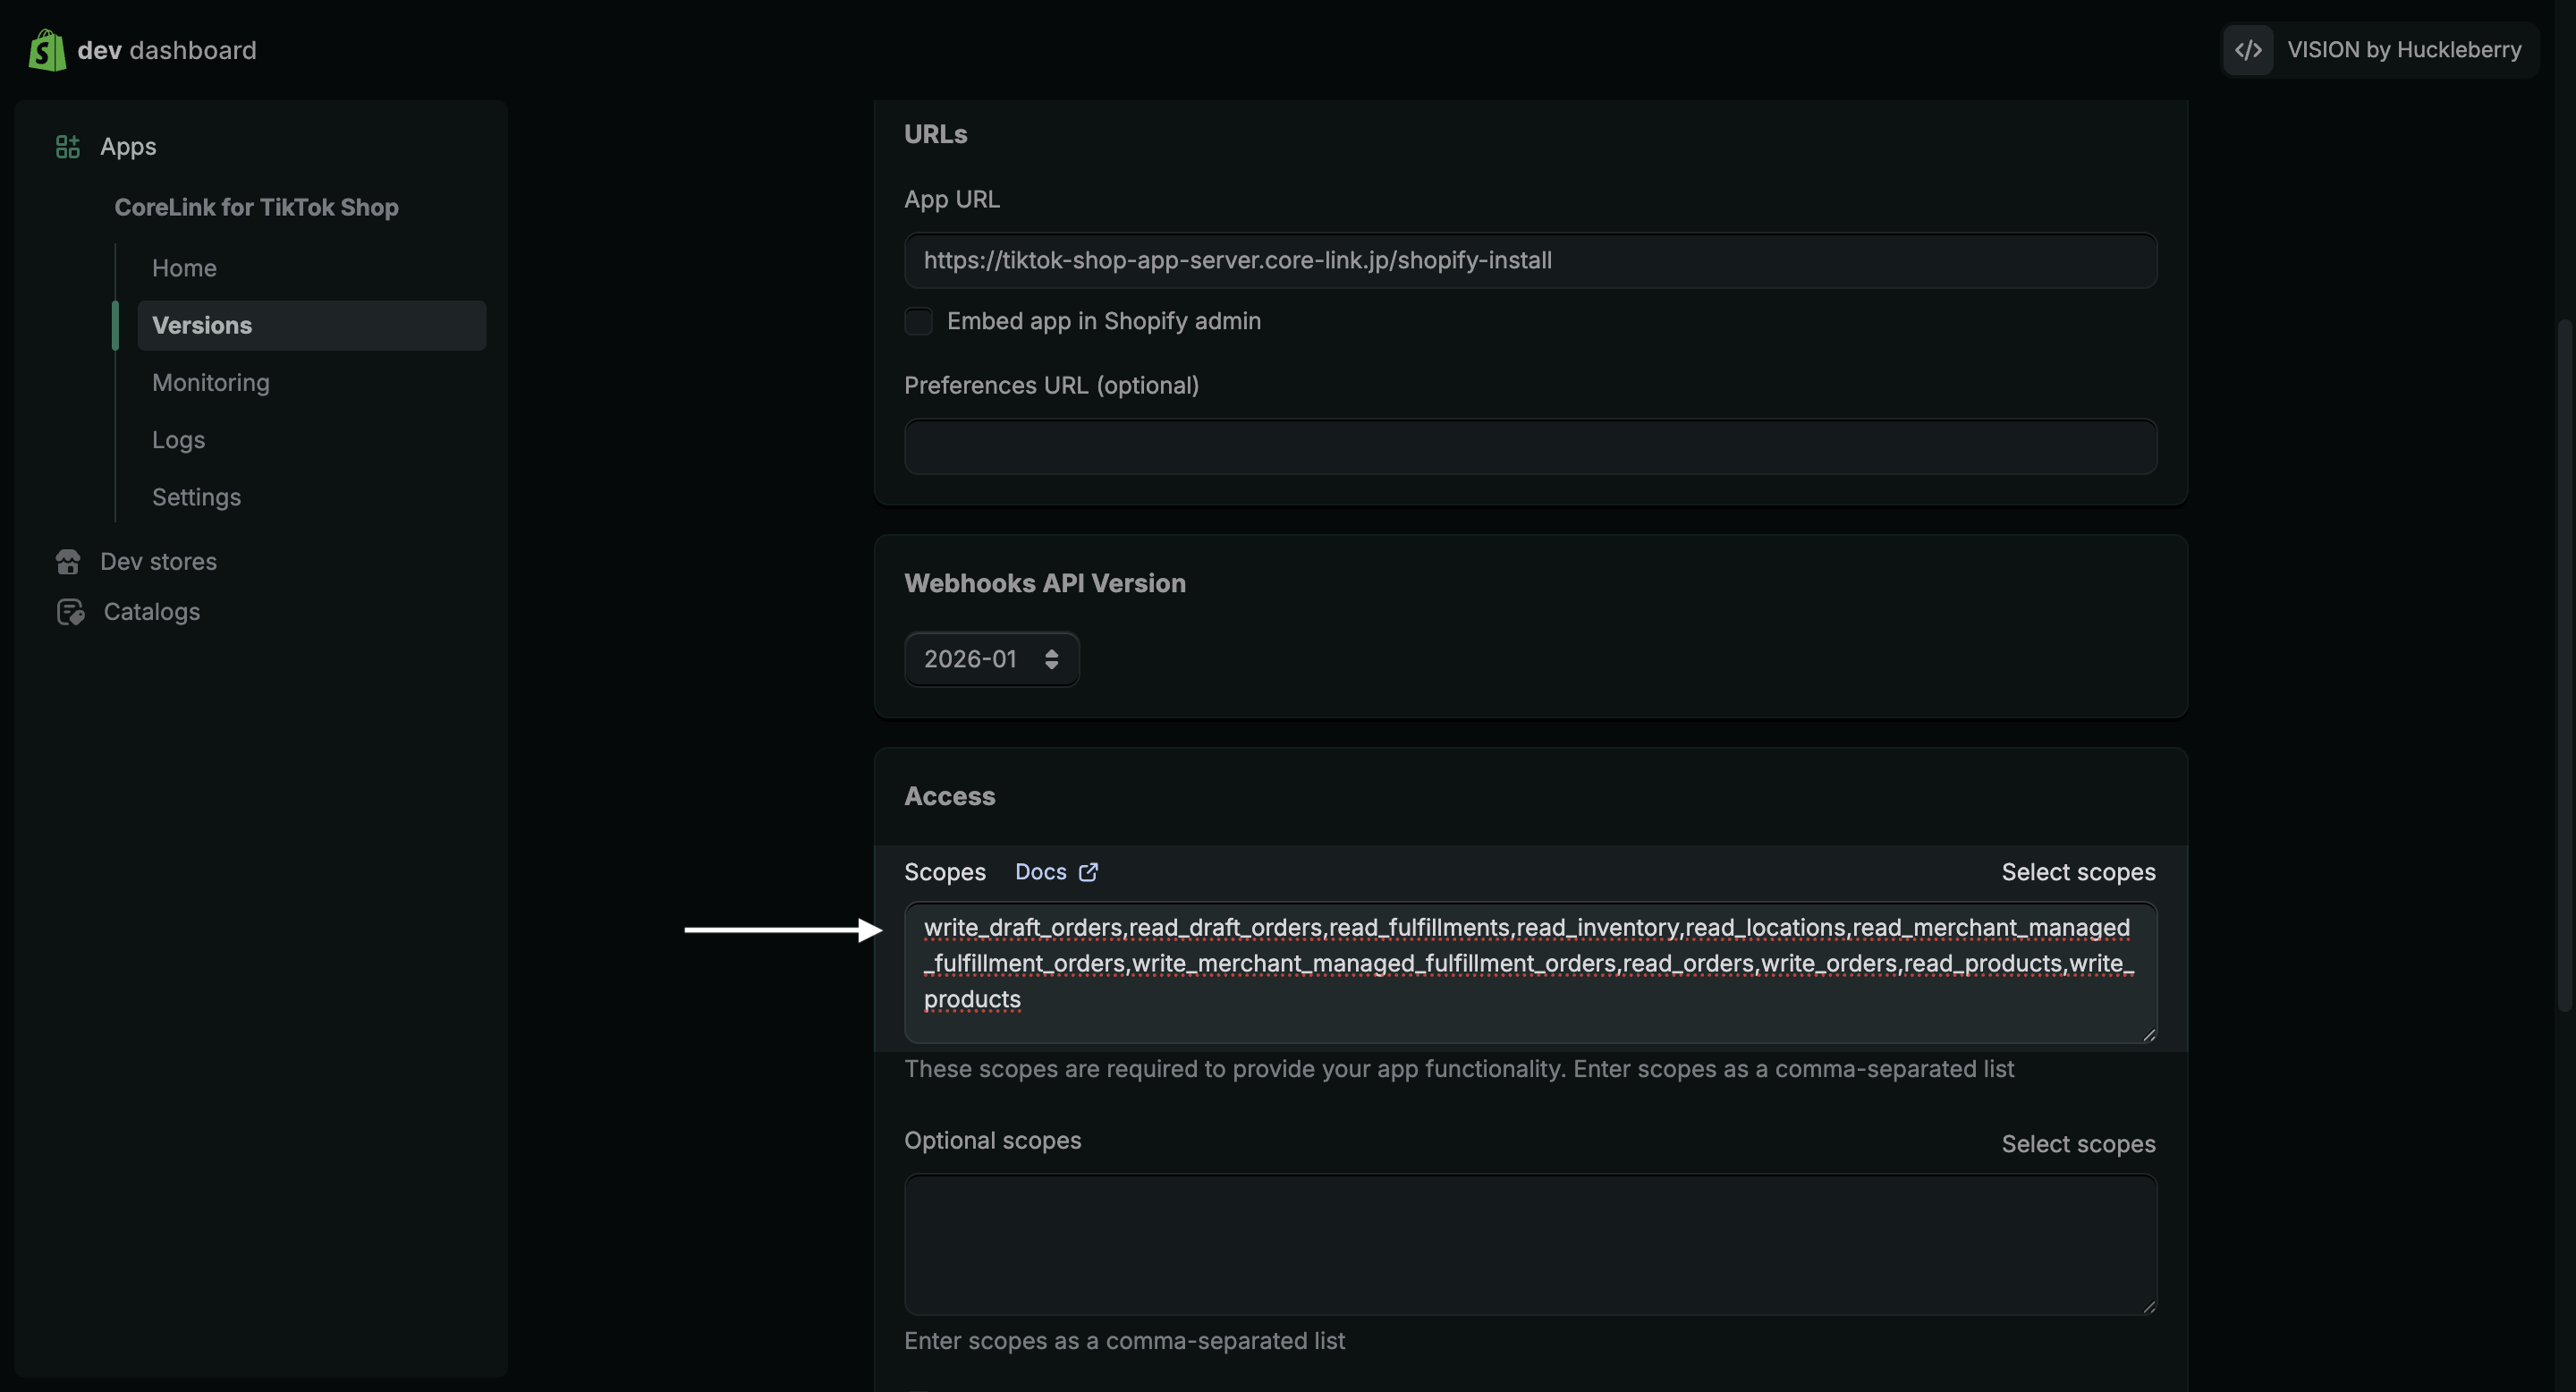The height and width of the screenshot is (1392, 2576).
Task: Click the Dev stores storefront icon
Action: click(68, 562)
